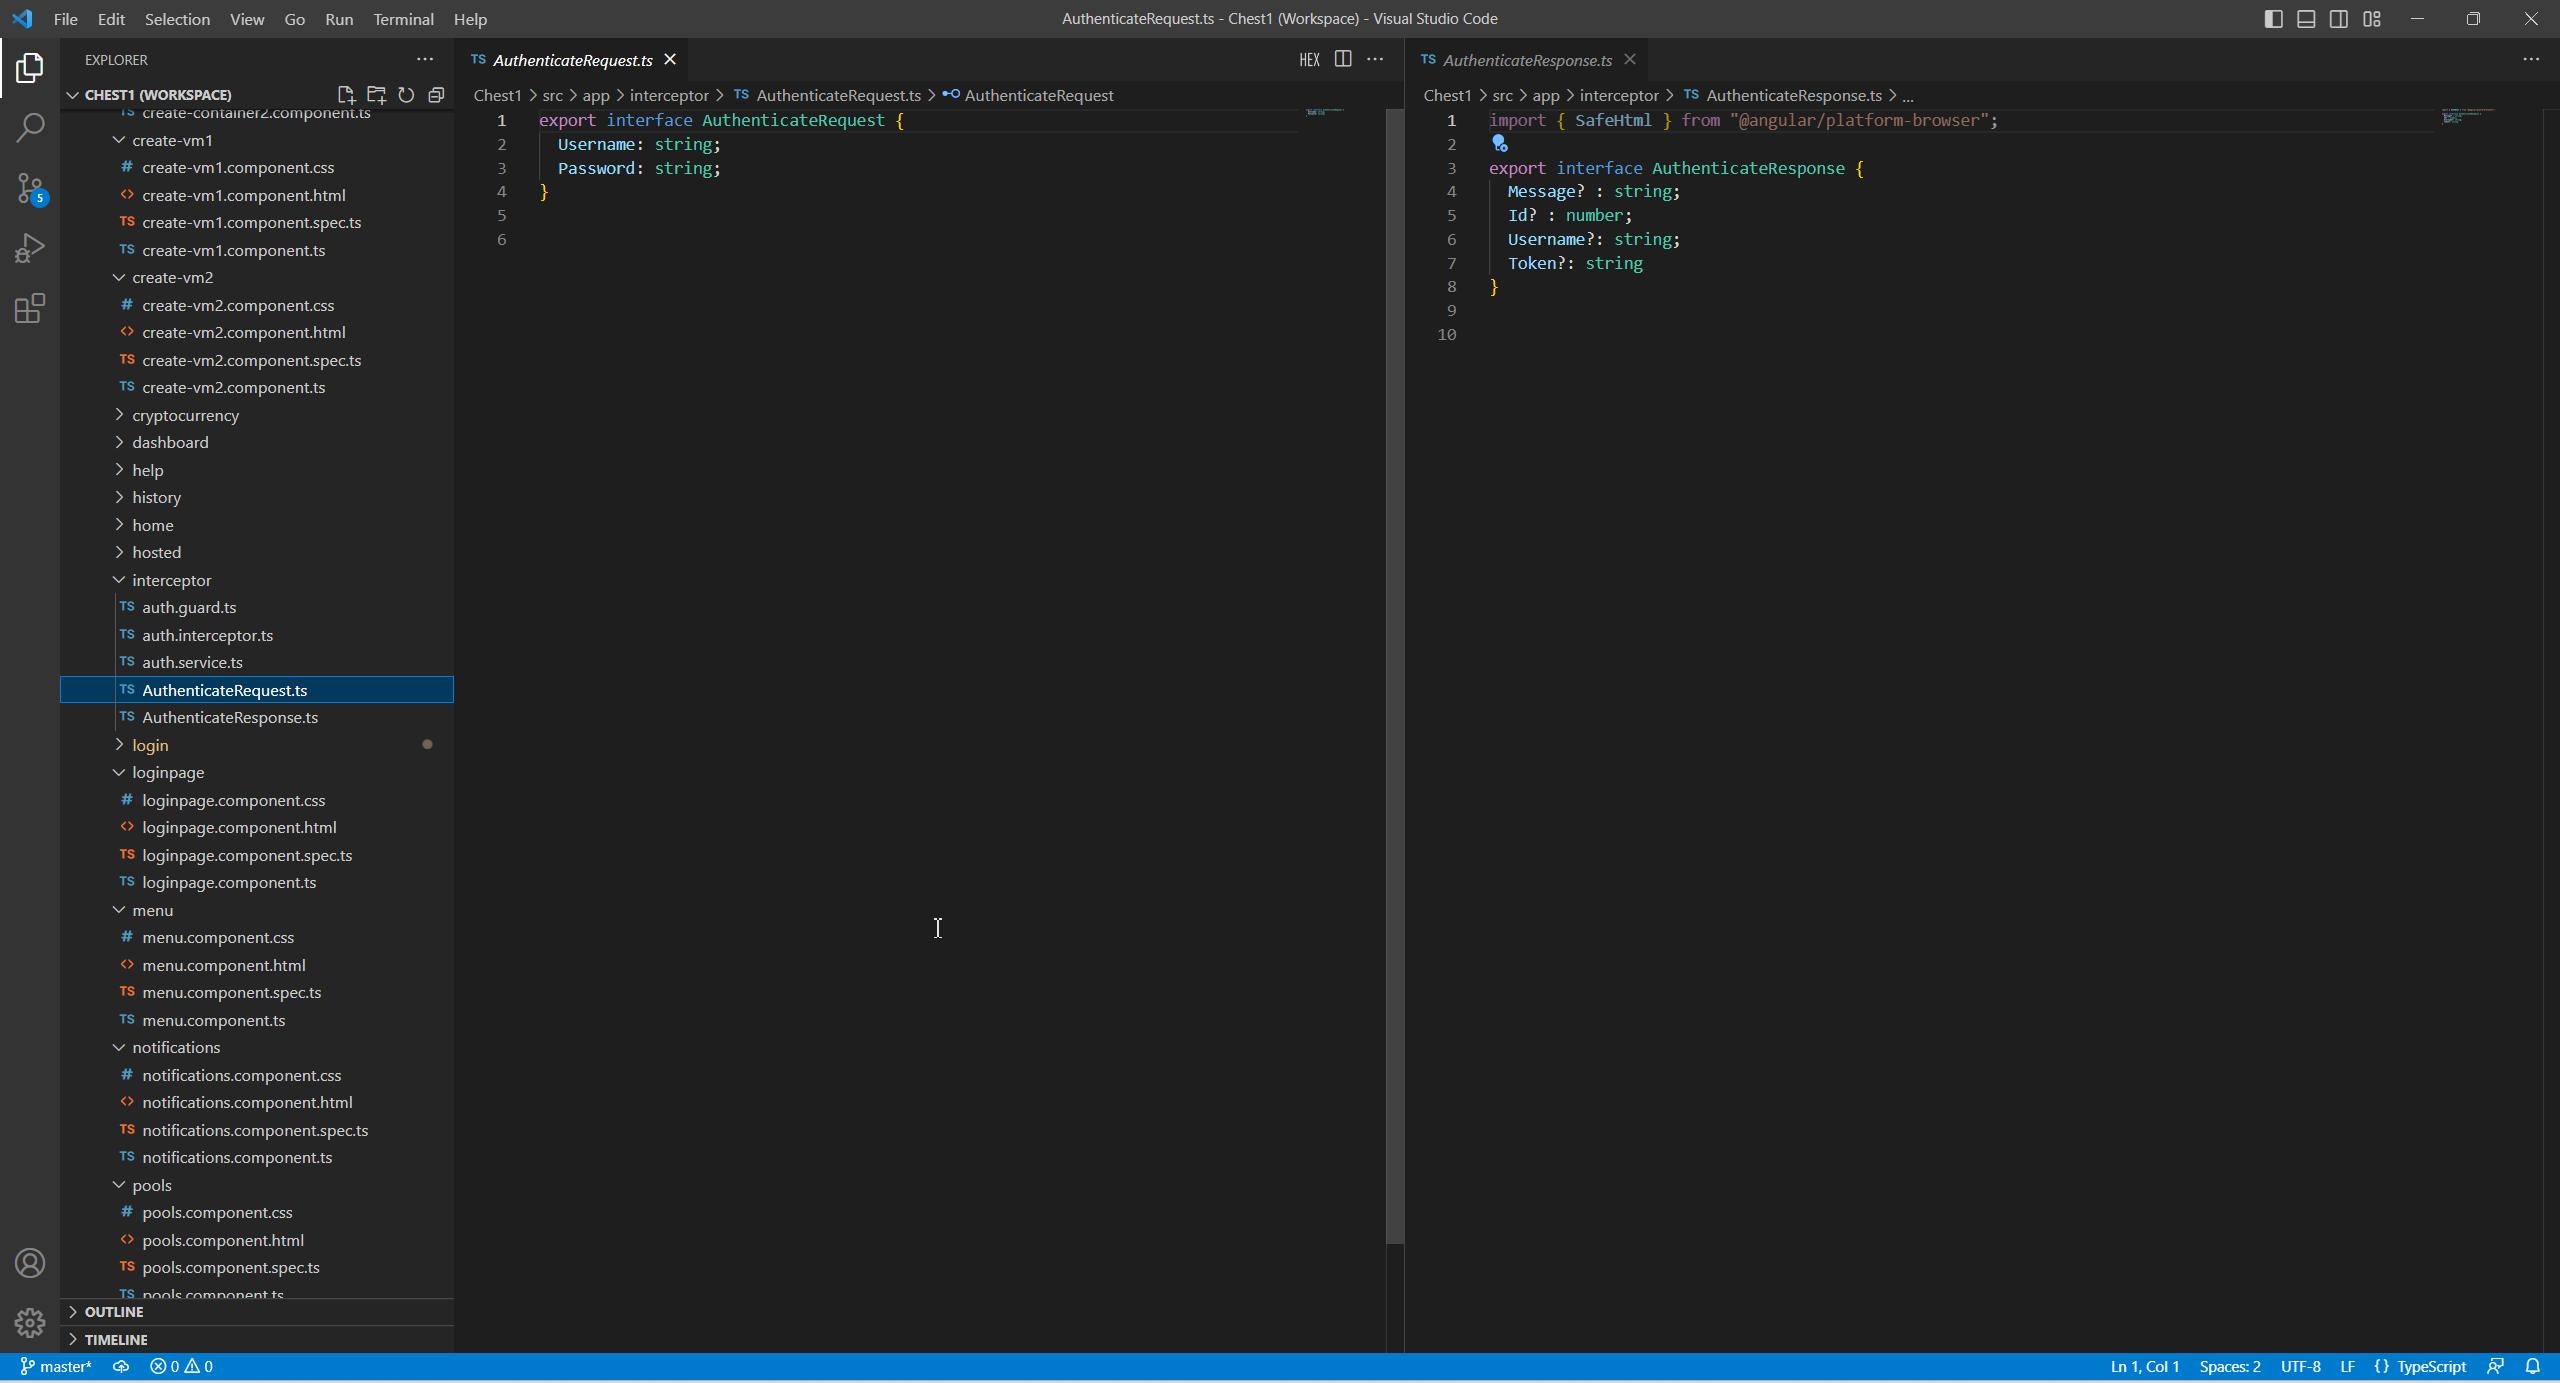The height and width of the screenshot is (1383, 2560).
Task: Switch to AuthenticateResponse.ts tab
Action: [1526, 60]
